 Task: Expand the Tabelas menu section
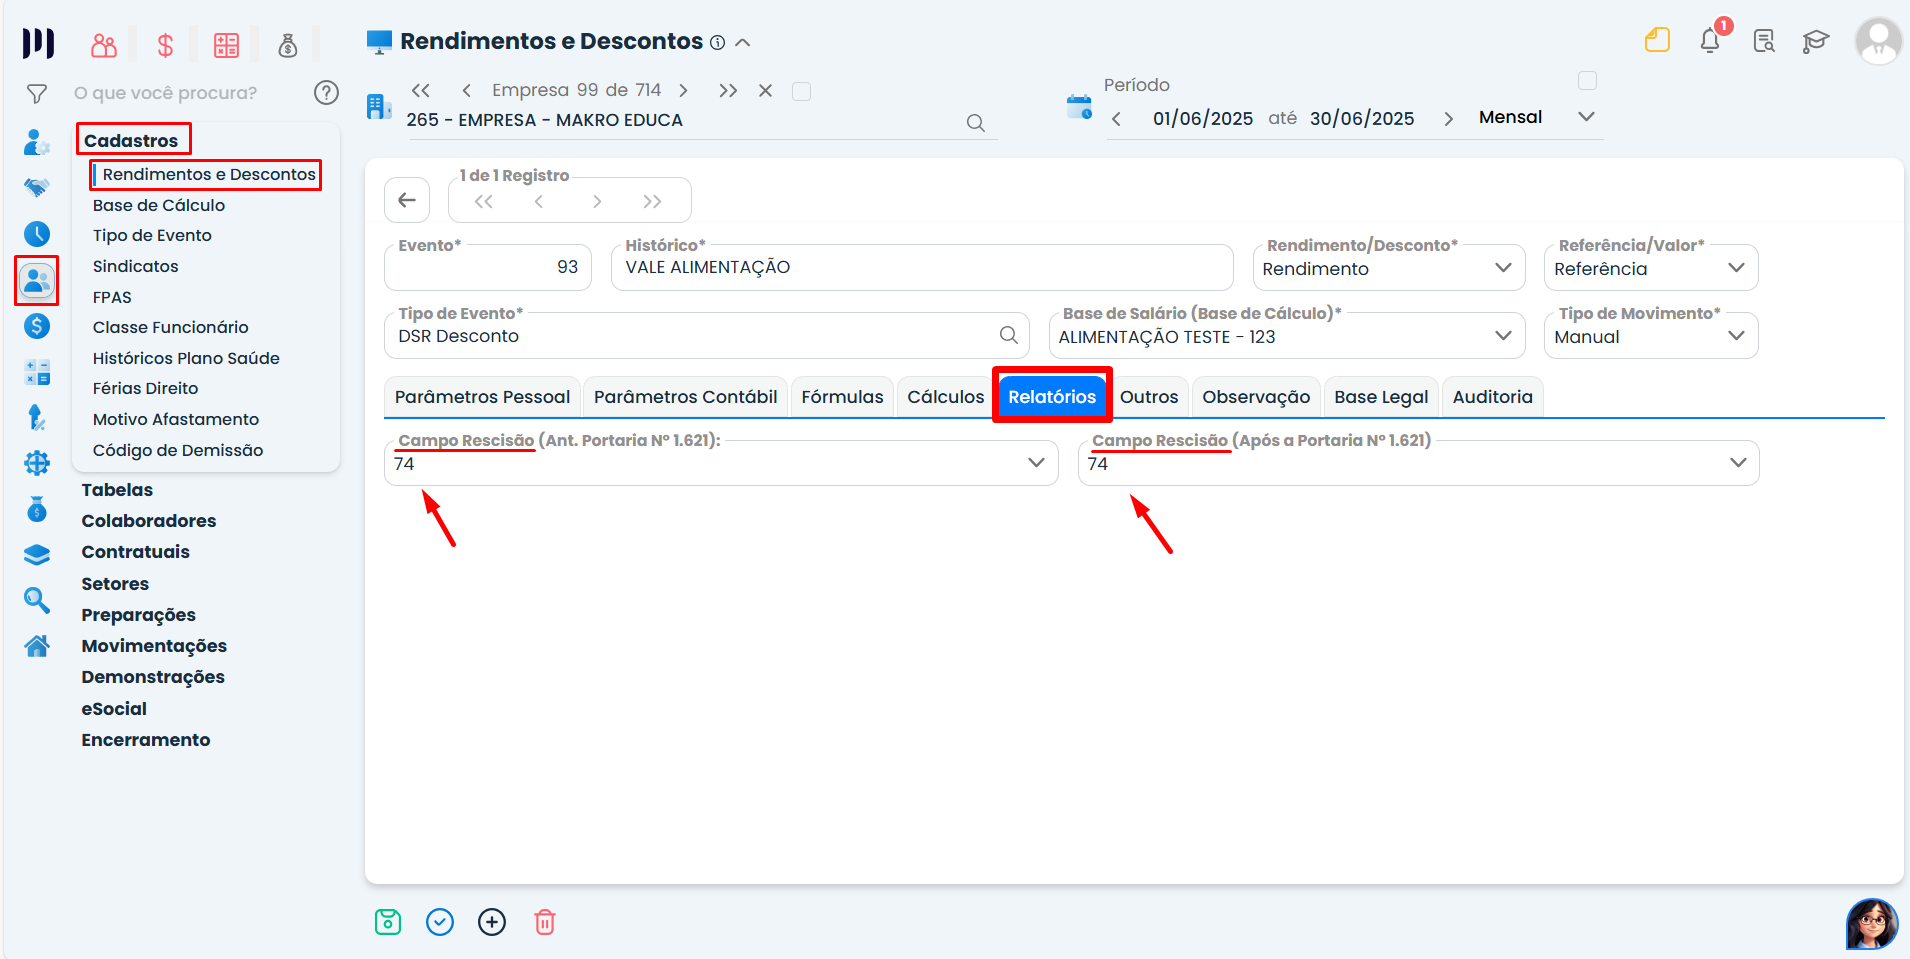pos(117,490)
